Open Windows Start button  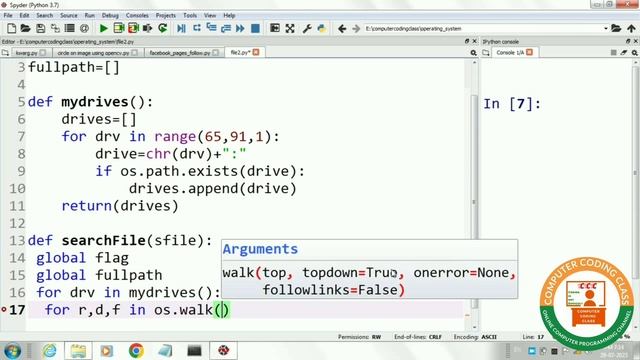pos(12,351)
